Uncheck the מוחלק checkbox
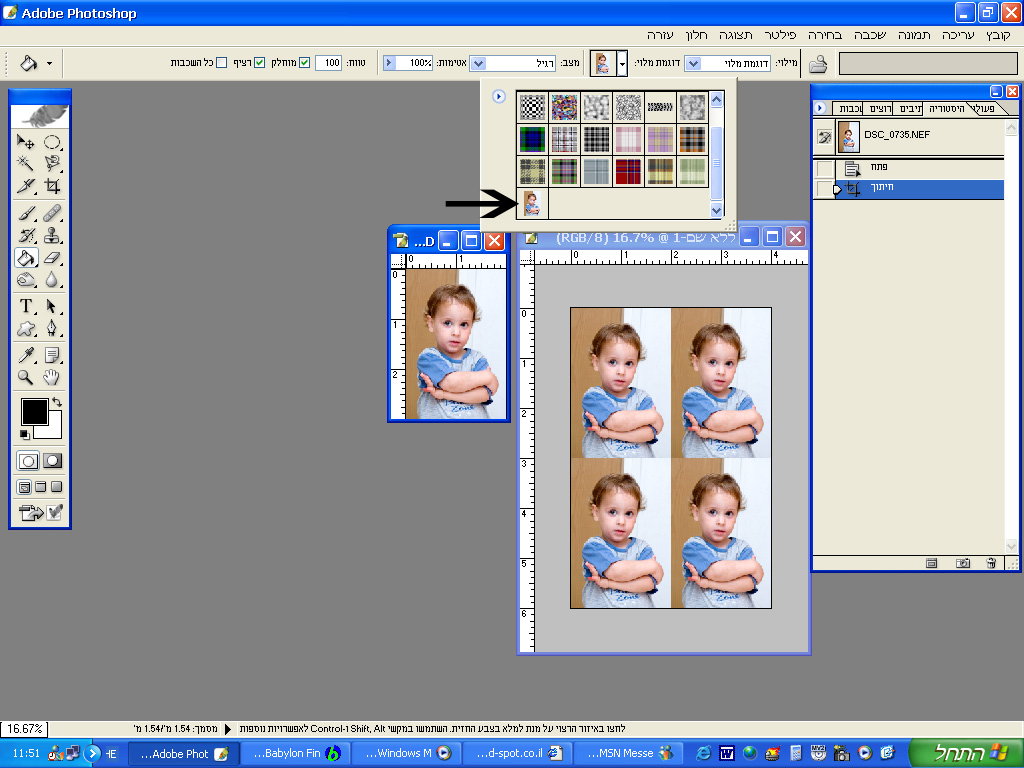Screen dimensions: 1024x768 (304, 63)
